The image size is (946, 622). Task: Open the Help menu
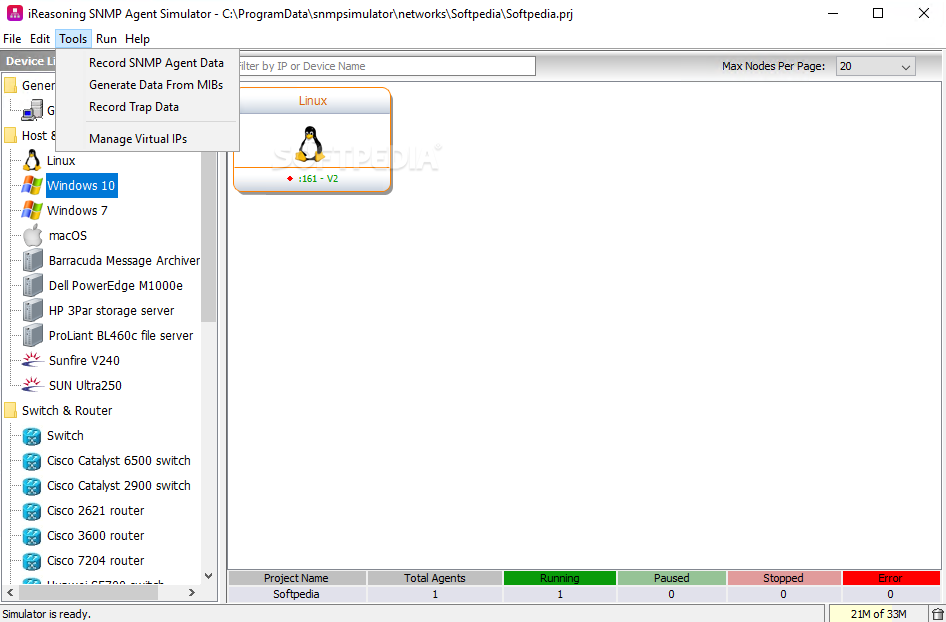click(x=138, y=39)
